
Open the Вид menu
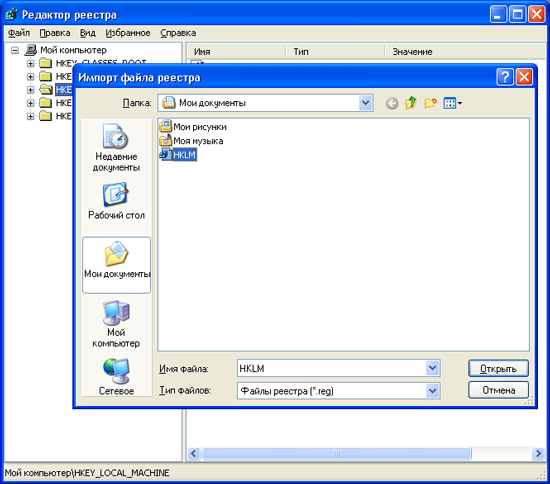(88, 33)
